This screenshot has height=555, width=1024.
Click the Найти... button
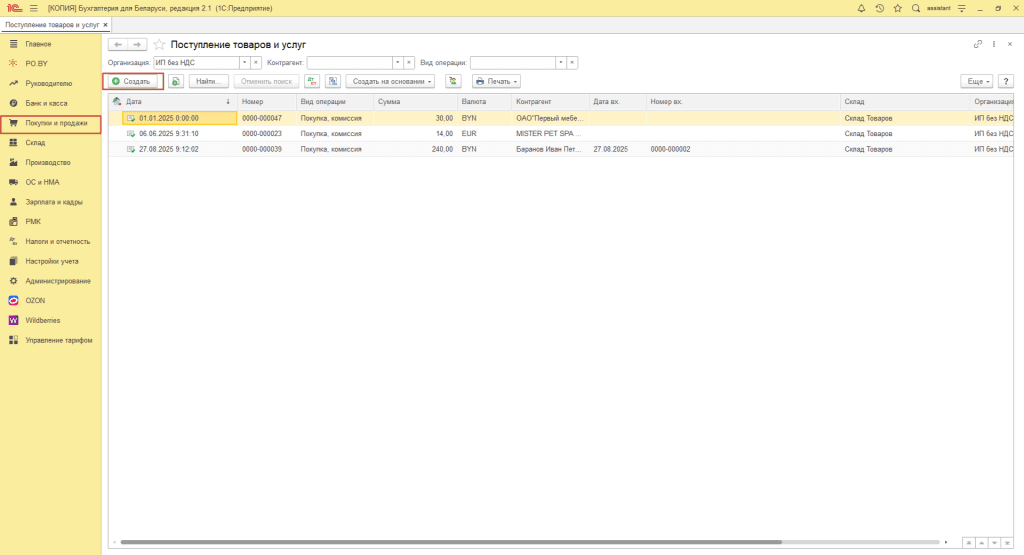(x=209, y=81)
